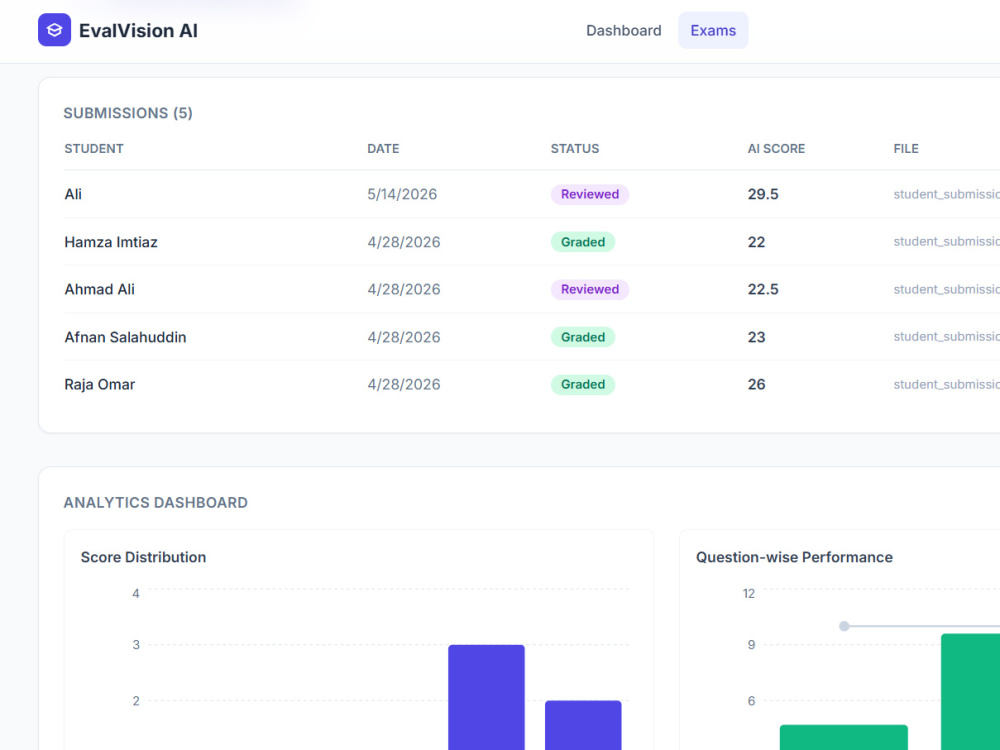Click the shorter green Question-wise Performance bar
Viewport: 1000px width, 750px height.
pos(843,737)
